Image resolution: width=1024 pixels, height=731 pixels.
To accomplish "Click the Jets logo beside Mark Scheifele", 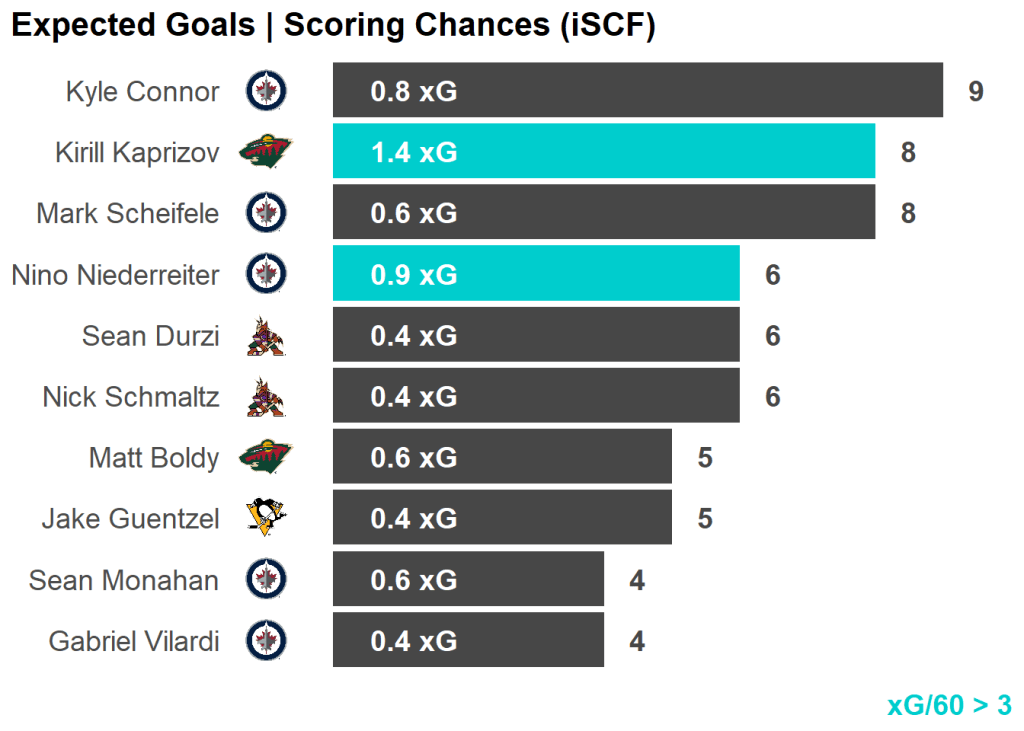I will pos(266,213).
